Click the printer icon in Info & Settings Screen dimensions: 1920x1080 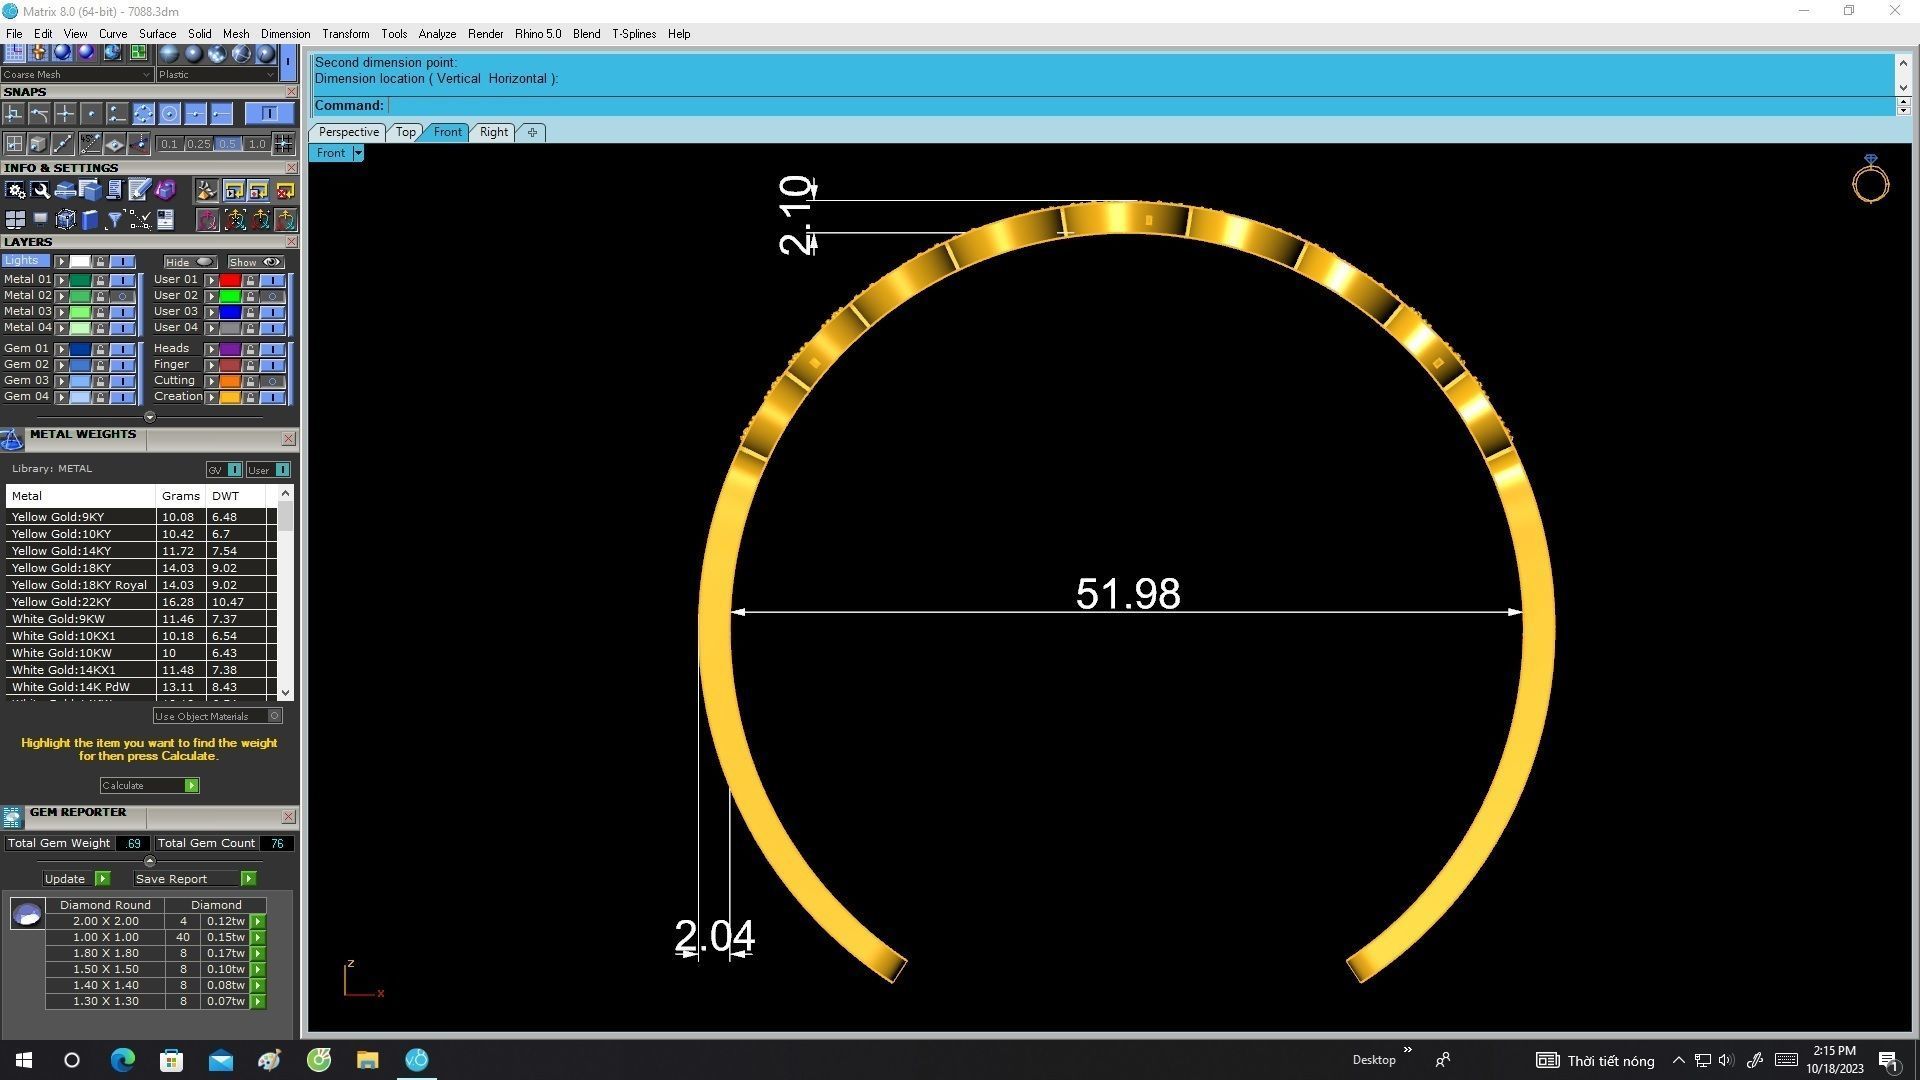[x=65, y=190]
